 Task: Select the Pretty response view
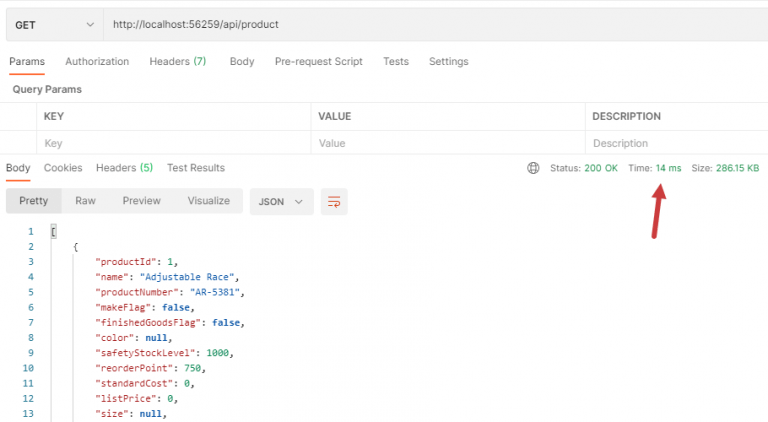(x=34, y=201)
